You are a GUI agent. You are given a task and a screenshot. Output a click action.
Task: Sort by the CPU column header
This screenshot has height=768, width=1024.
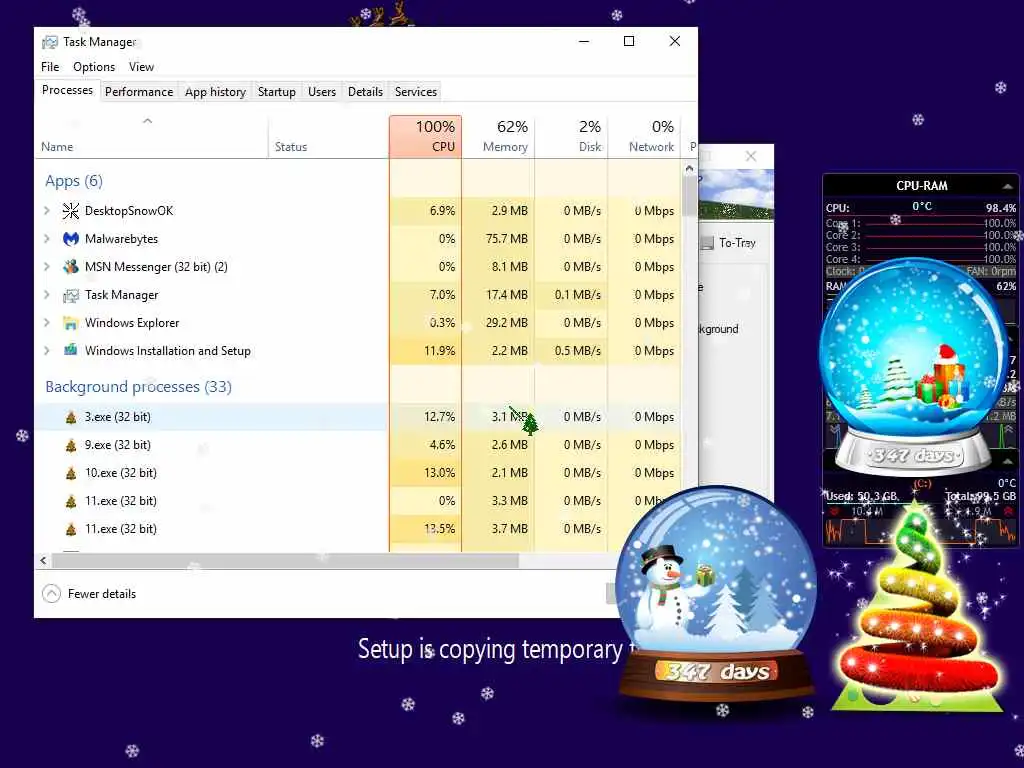point(425,136)
